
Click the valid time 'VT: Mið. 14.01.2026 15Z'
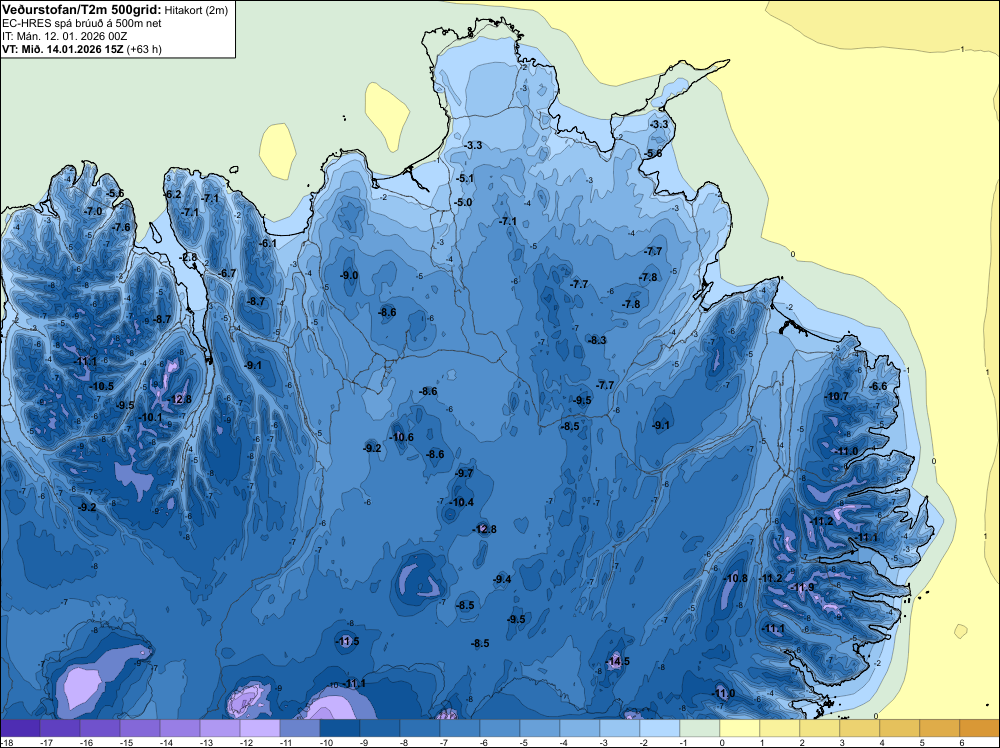[x=62, y=49]
